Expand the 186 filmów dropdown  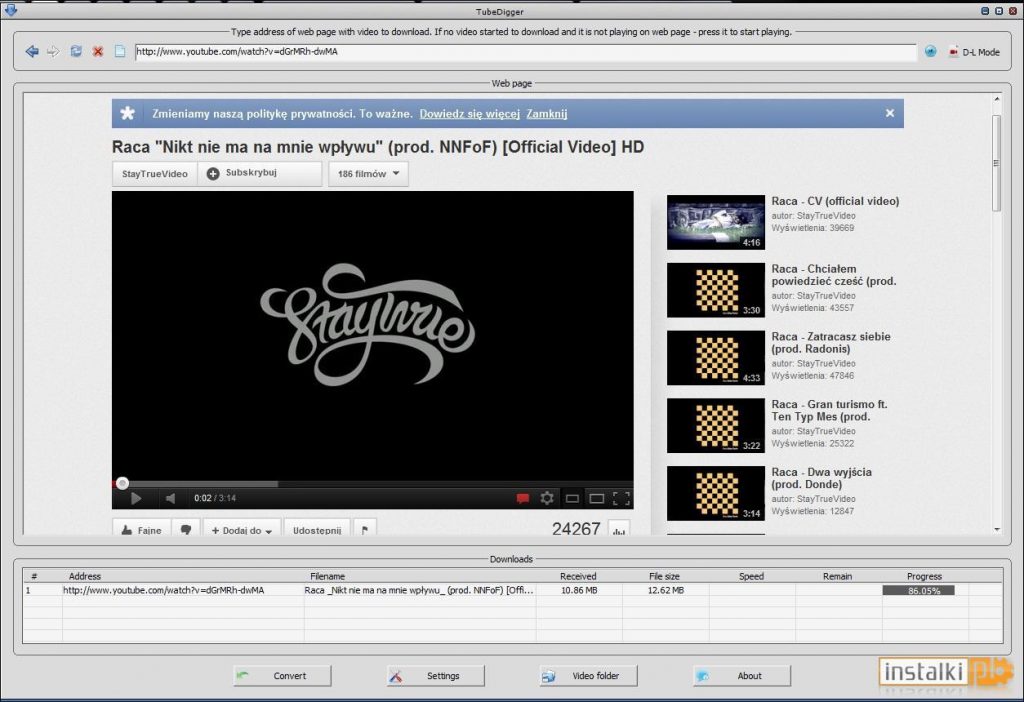(x=368, y=174)
